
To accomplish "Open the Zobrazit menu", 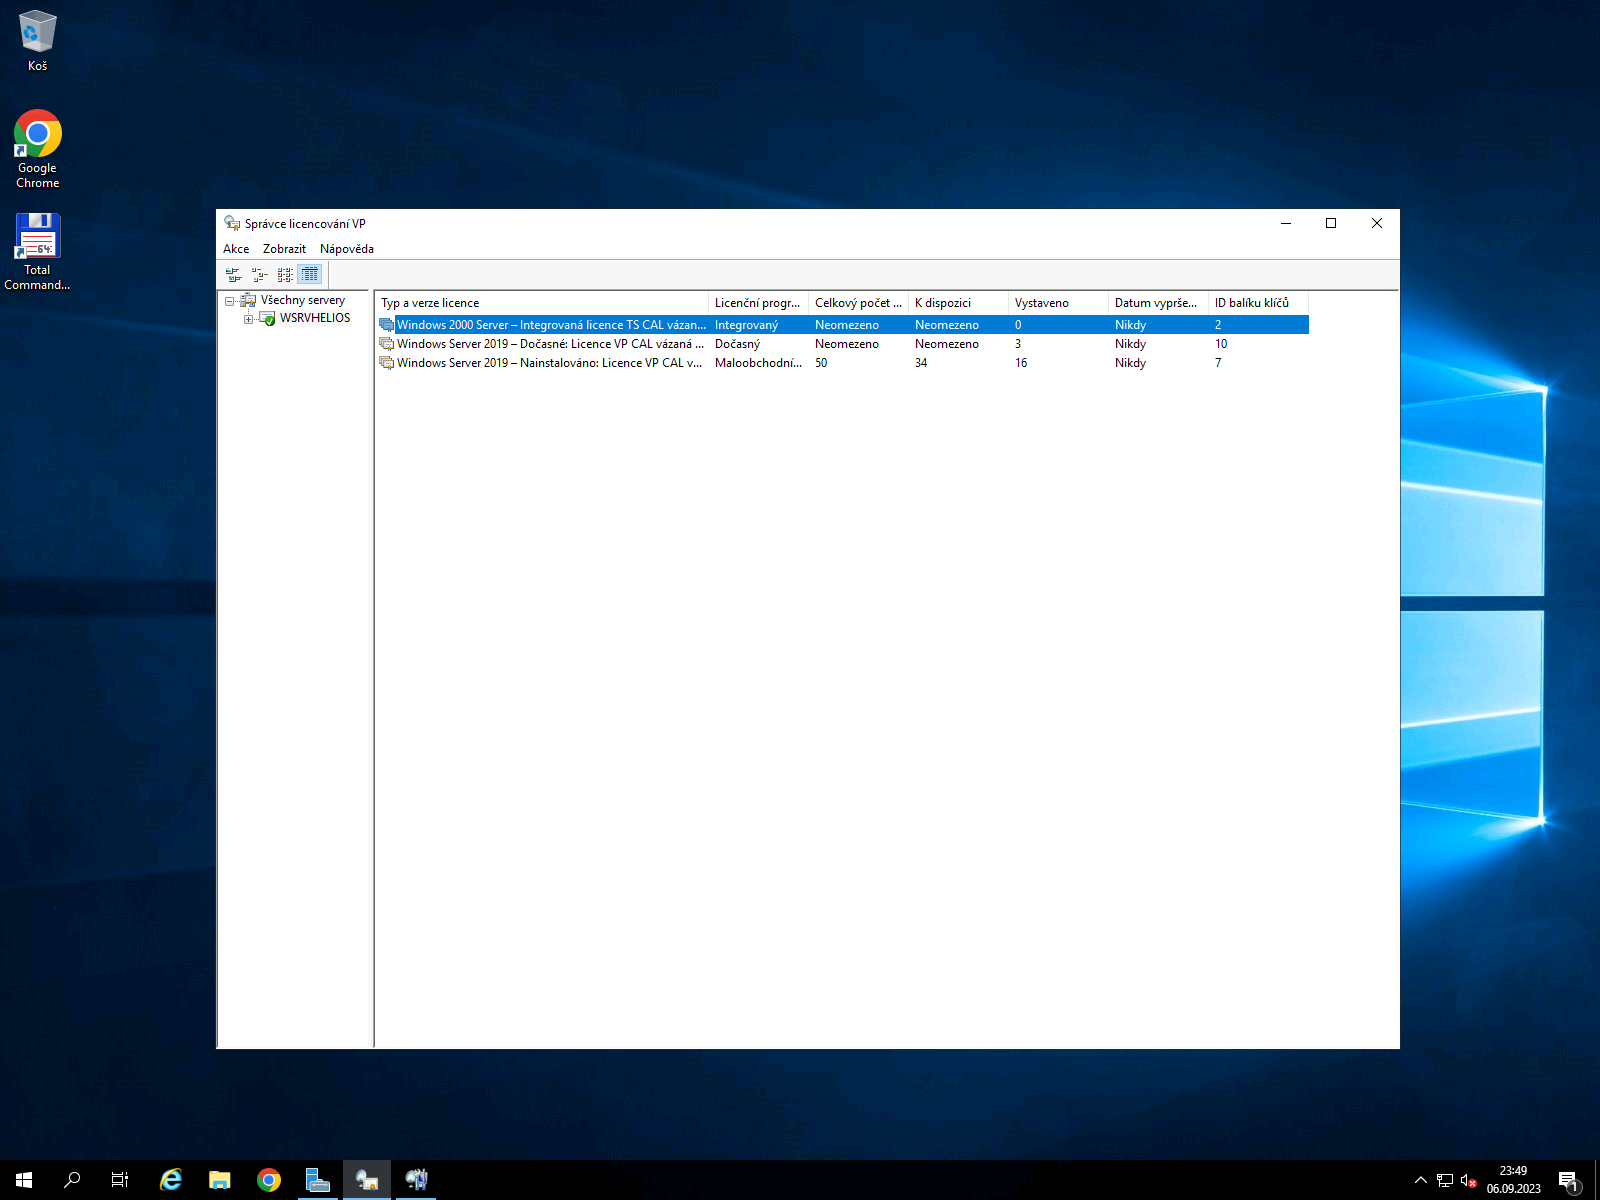I will tap(284, 248).
